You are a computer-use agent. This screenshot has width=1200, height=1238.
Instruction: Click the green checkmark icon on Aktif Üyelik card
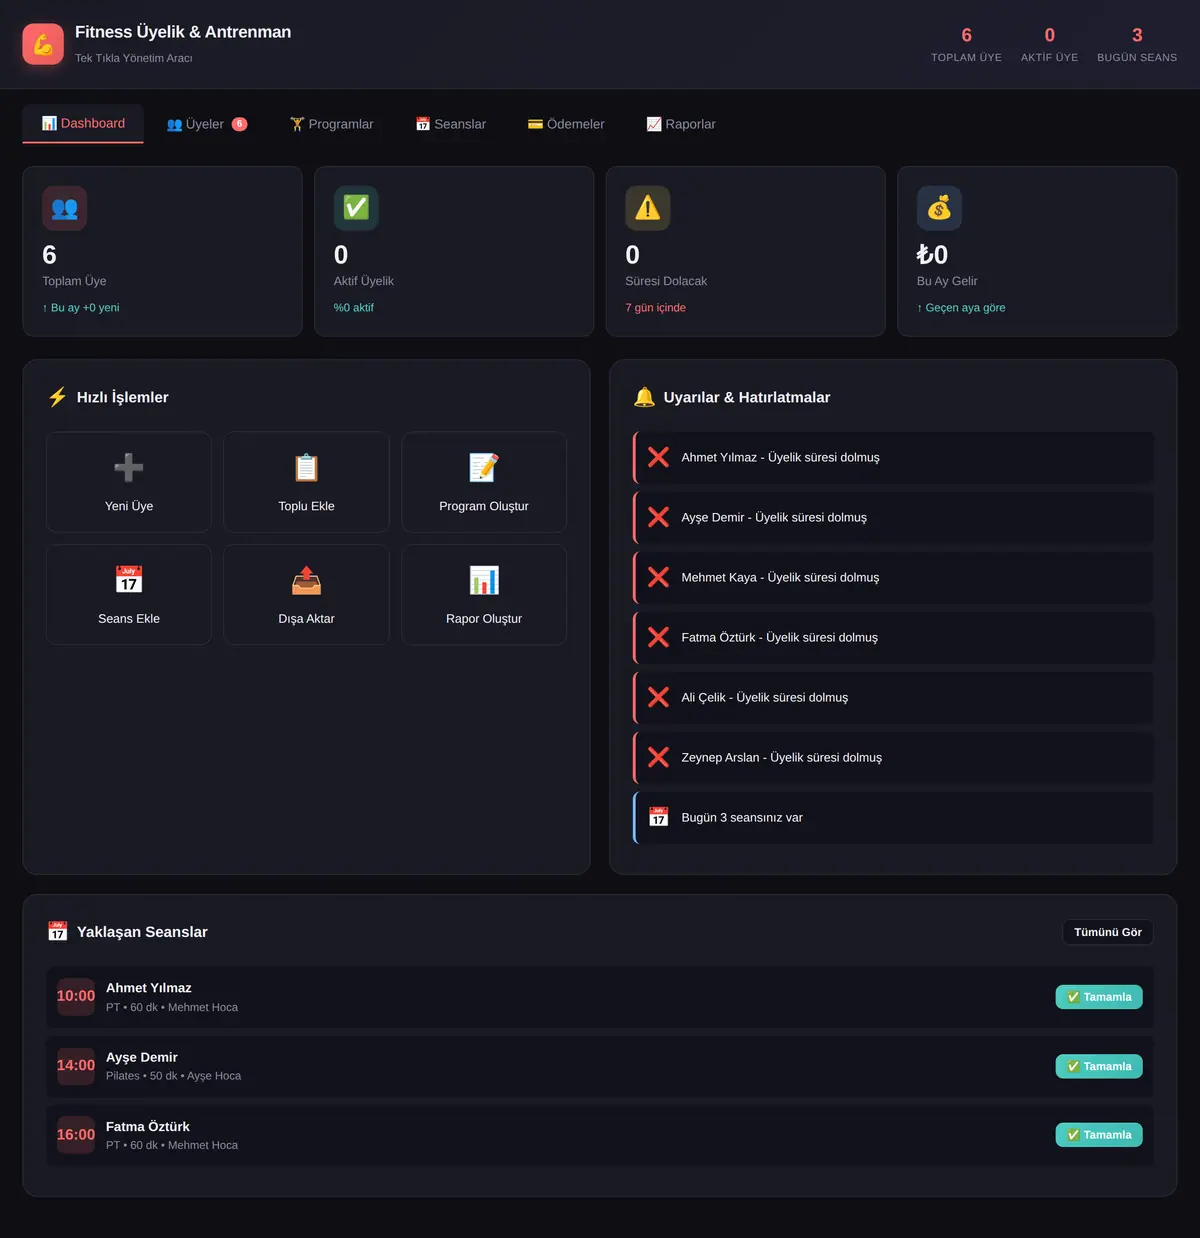pos(356,208)
